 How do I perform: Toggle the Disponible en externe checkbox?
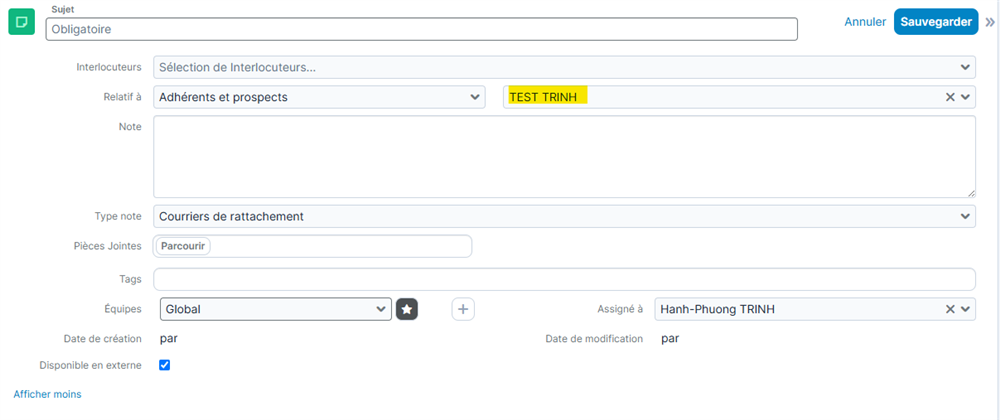point(165,365)
